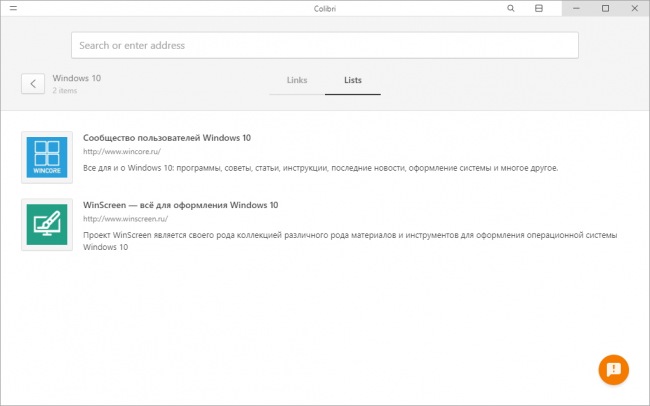Viewport: 650px width, 406px height.
Task: Click the search magnifier icon in title bar
Action: coord(511,8)
